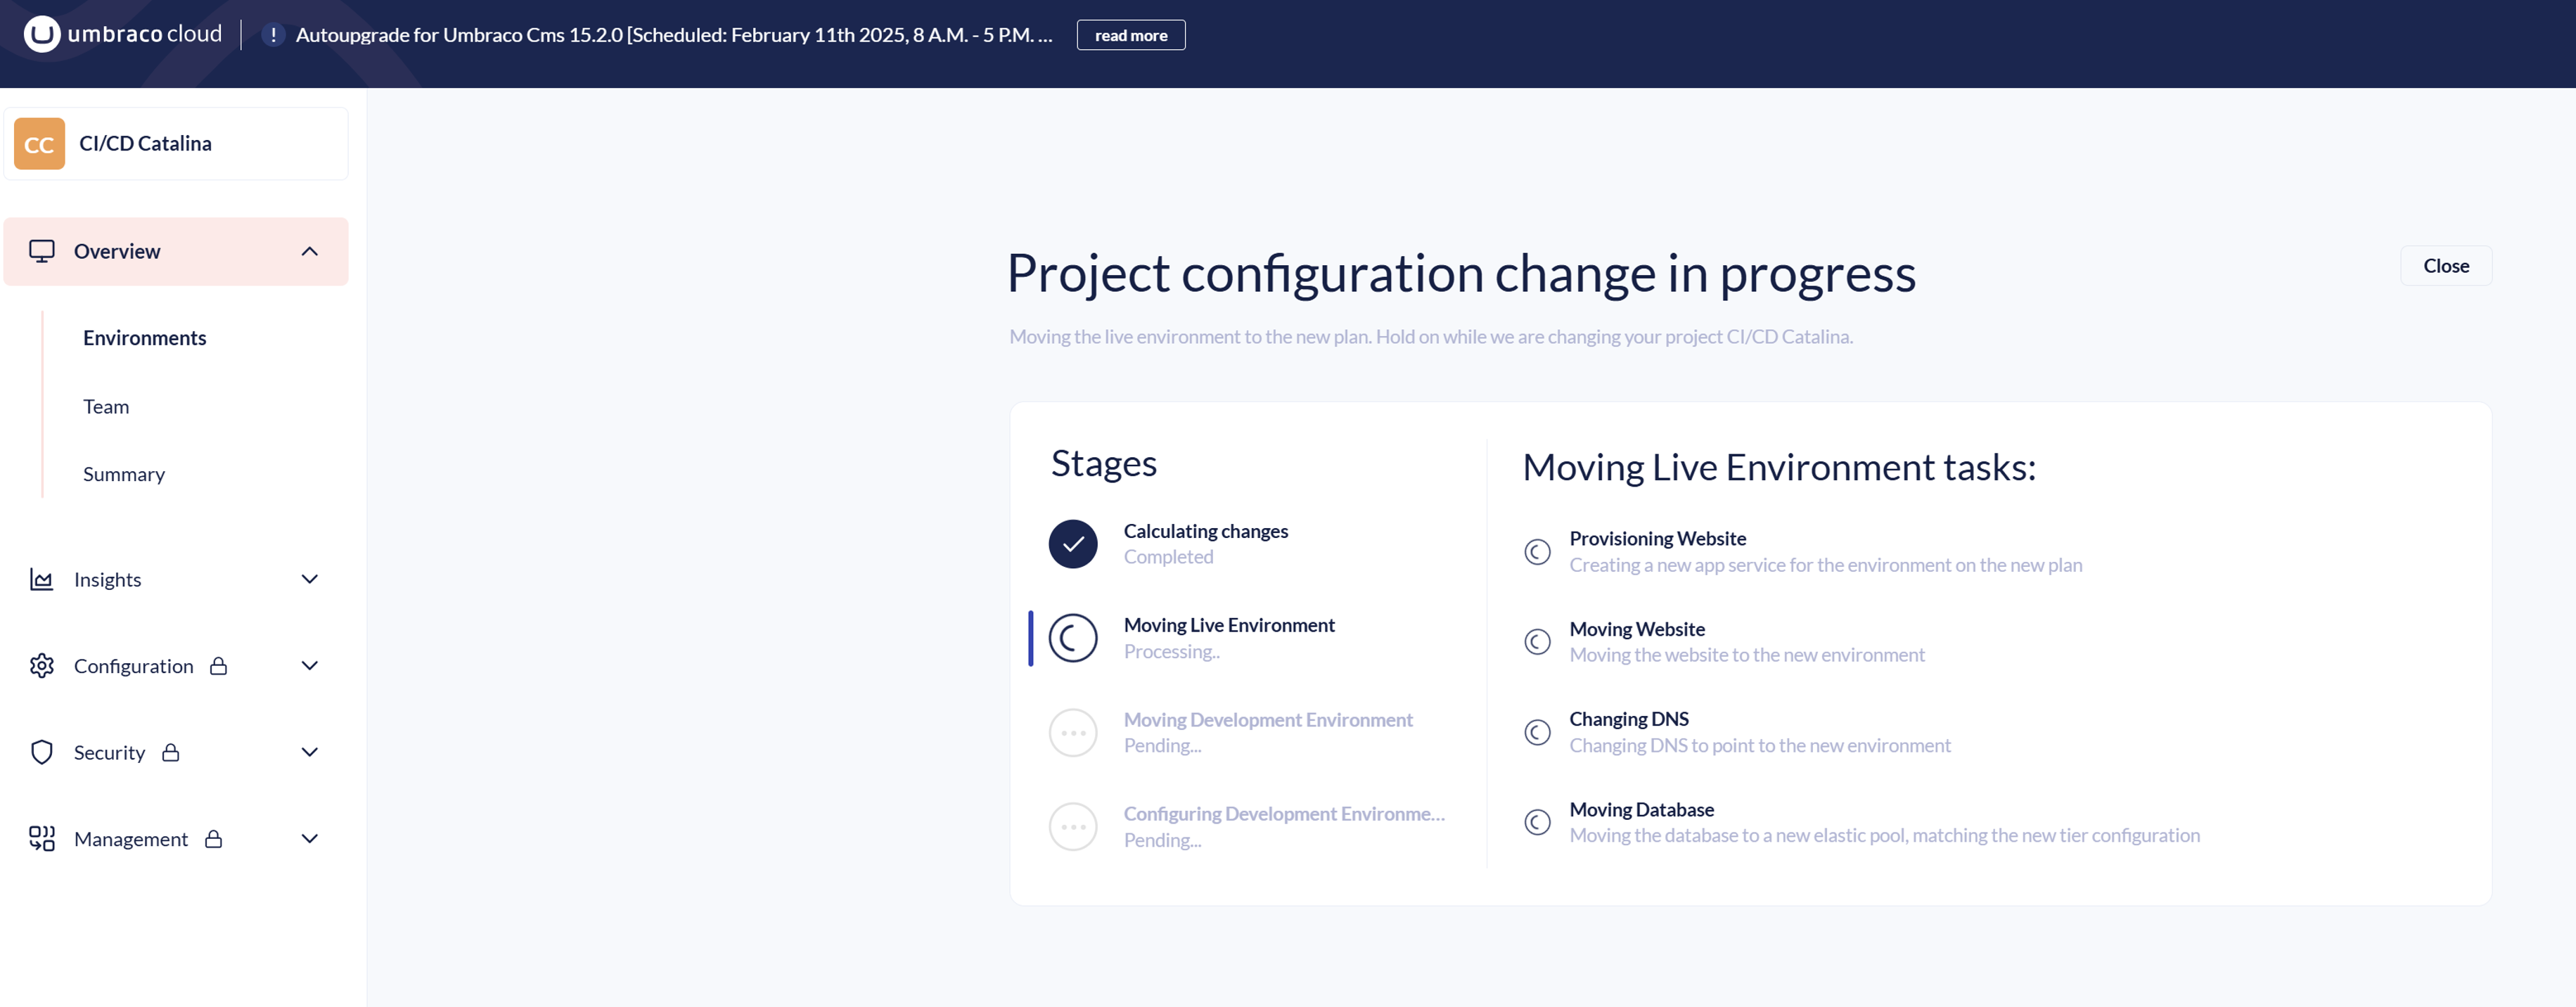
Task: Open the Environments menu item
Action: (x=144, y=338)
